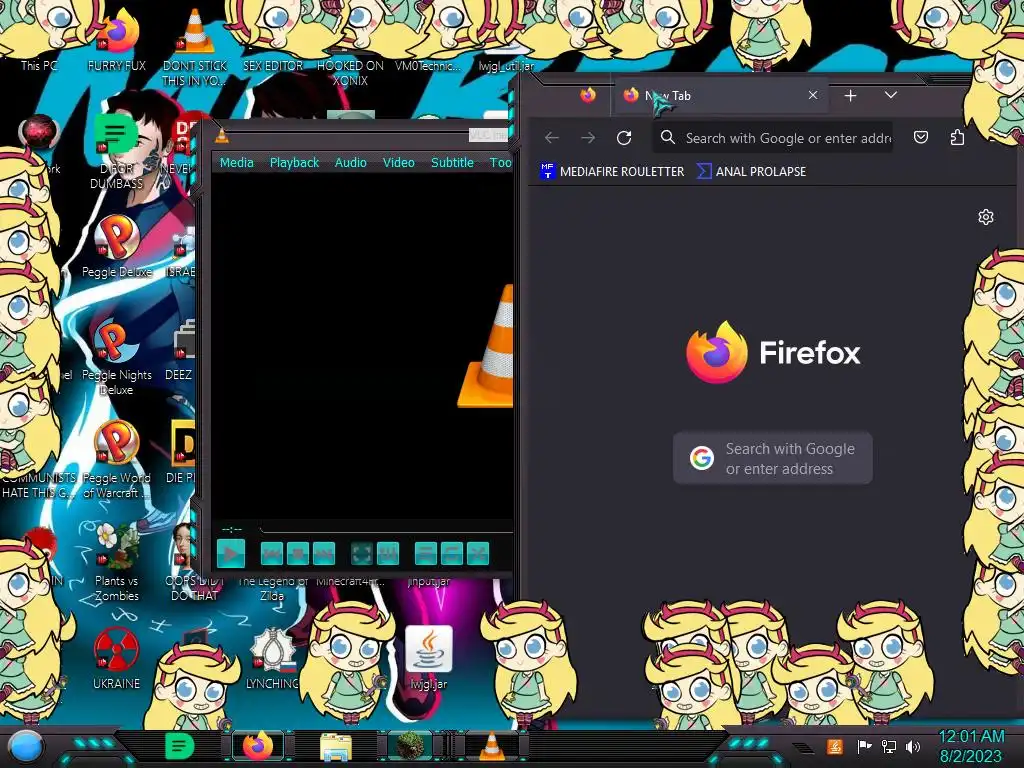Click the VLC cone icon in title bar
The image size is (1024, 768).
[x=222, y=135]
